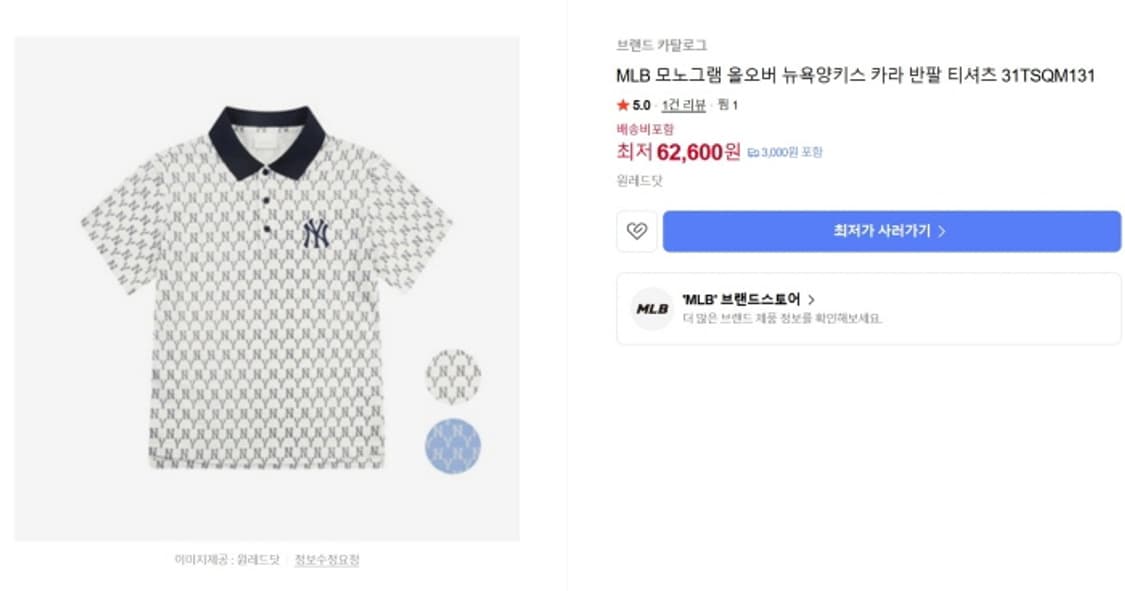
Task: Select the white monogram color swatch
Action: point(453,377)
